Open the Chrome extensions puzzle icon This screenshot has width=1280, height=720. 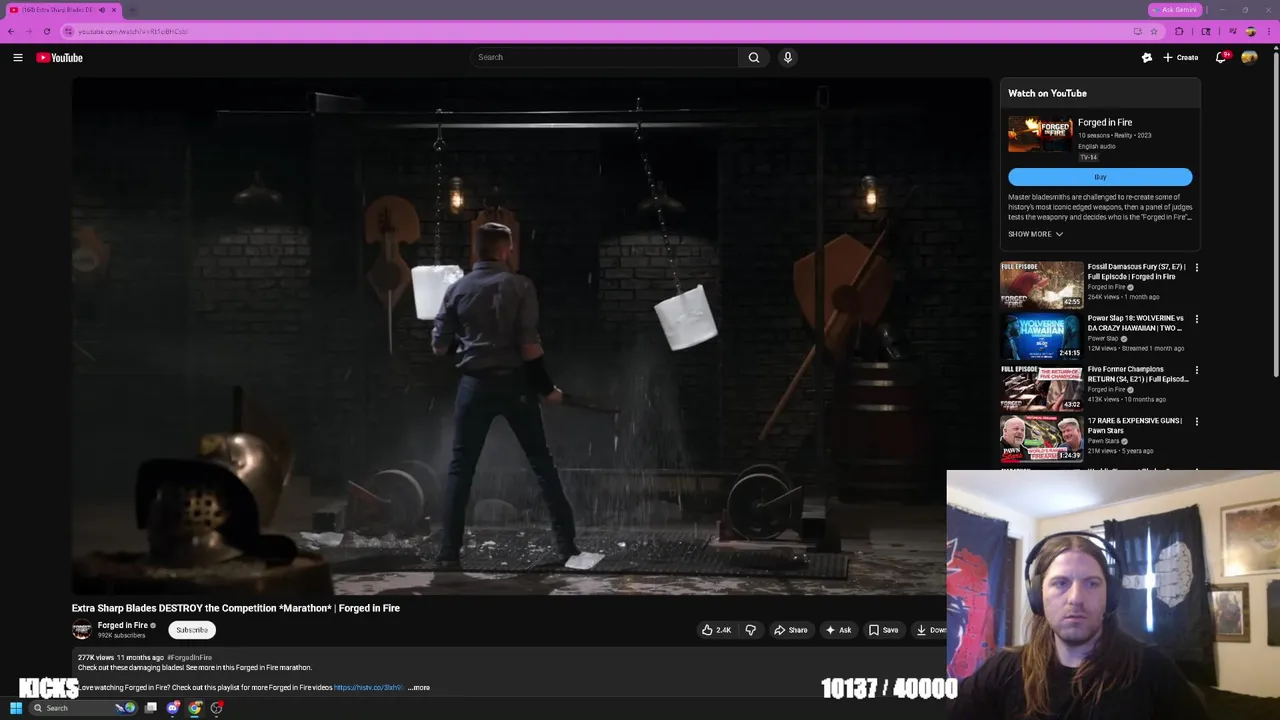tap(1179, 31)
